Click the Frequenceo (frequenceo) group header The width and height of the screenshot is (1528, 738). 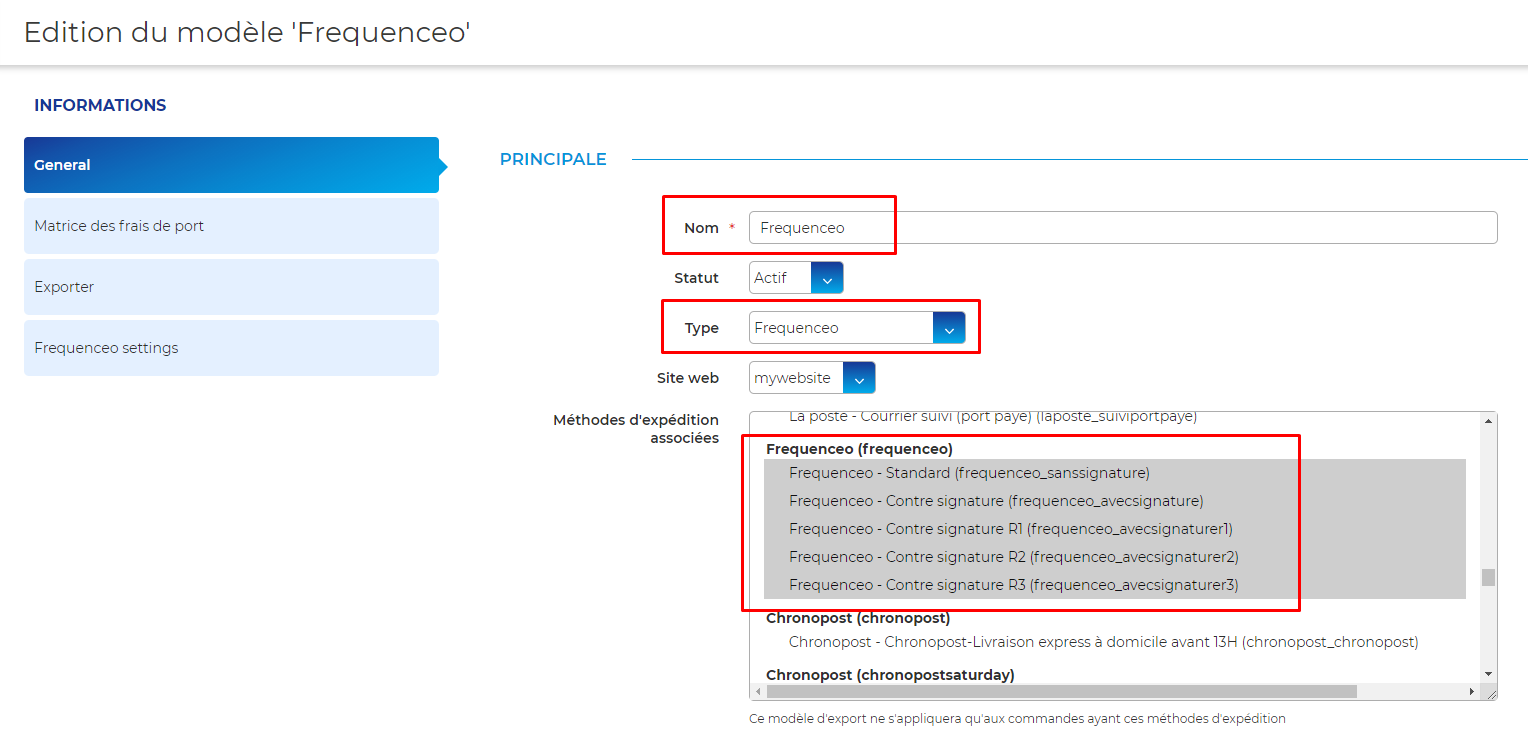click(x=859, y=449)
